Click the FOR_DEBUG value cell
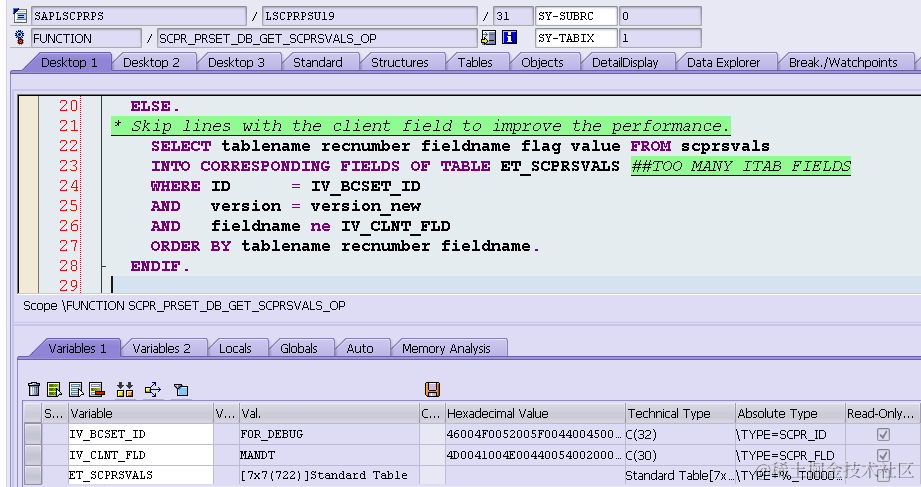Viewport: 921px width, 487px height. (329, 434)
